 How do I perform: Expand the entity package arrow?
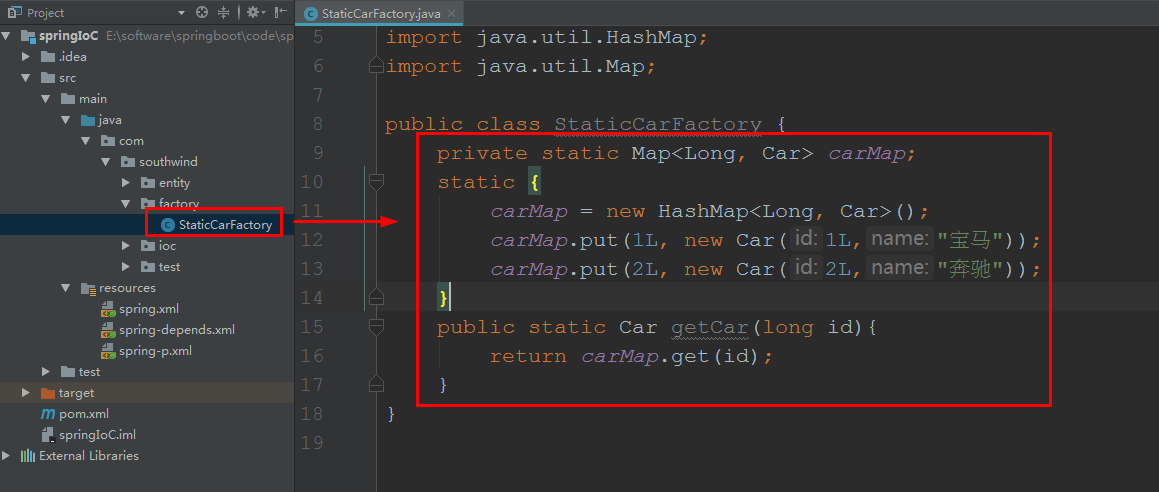pos(126,182)
